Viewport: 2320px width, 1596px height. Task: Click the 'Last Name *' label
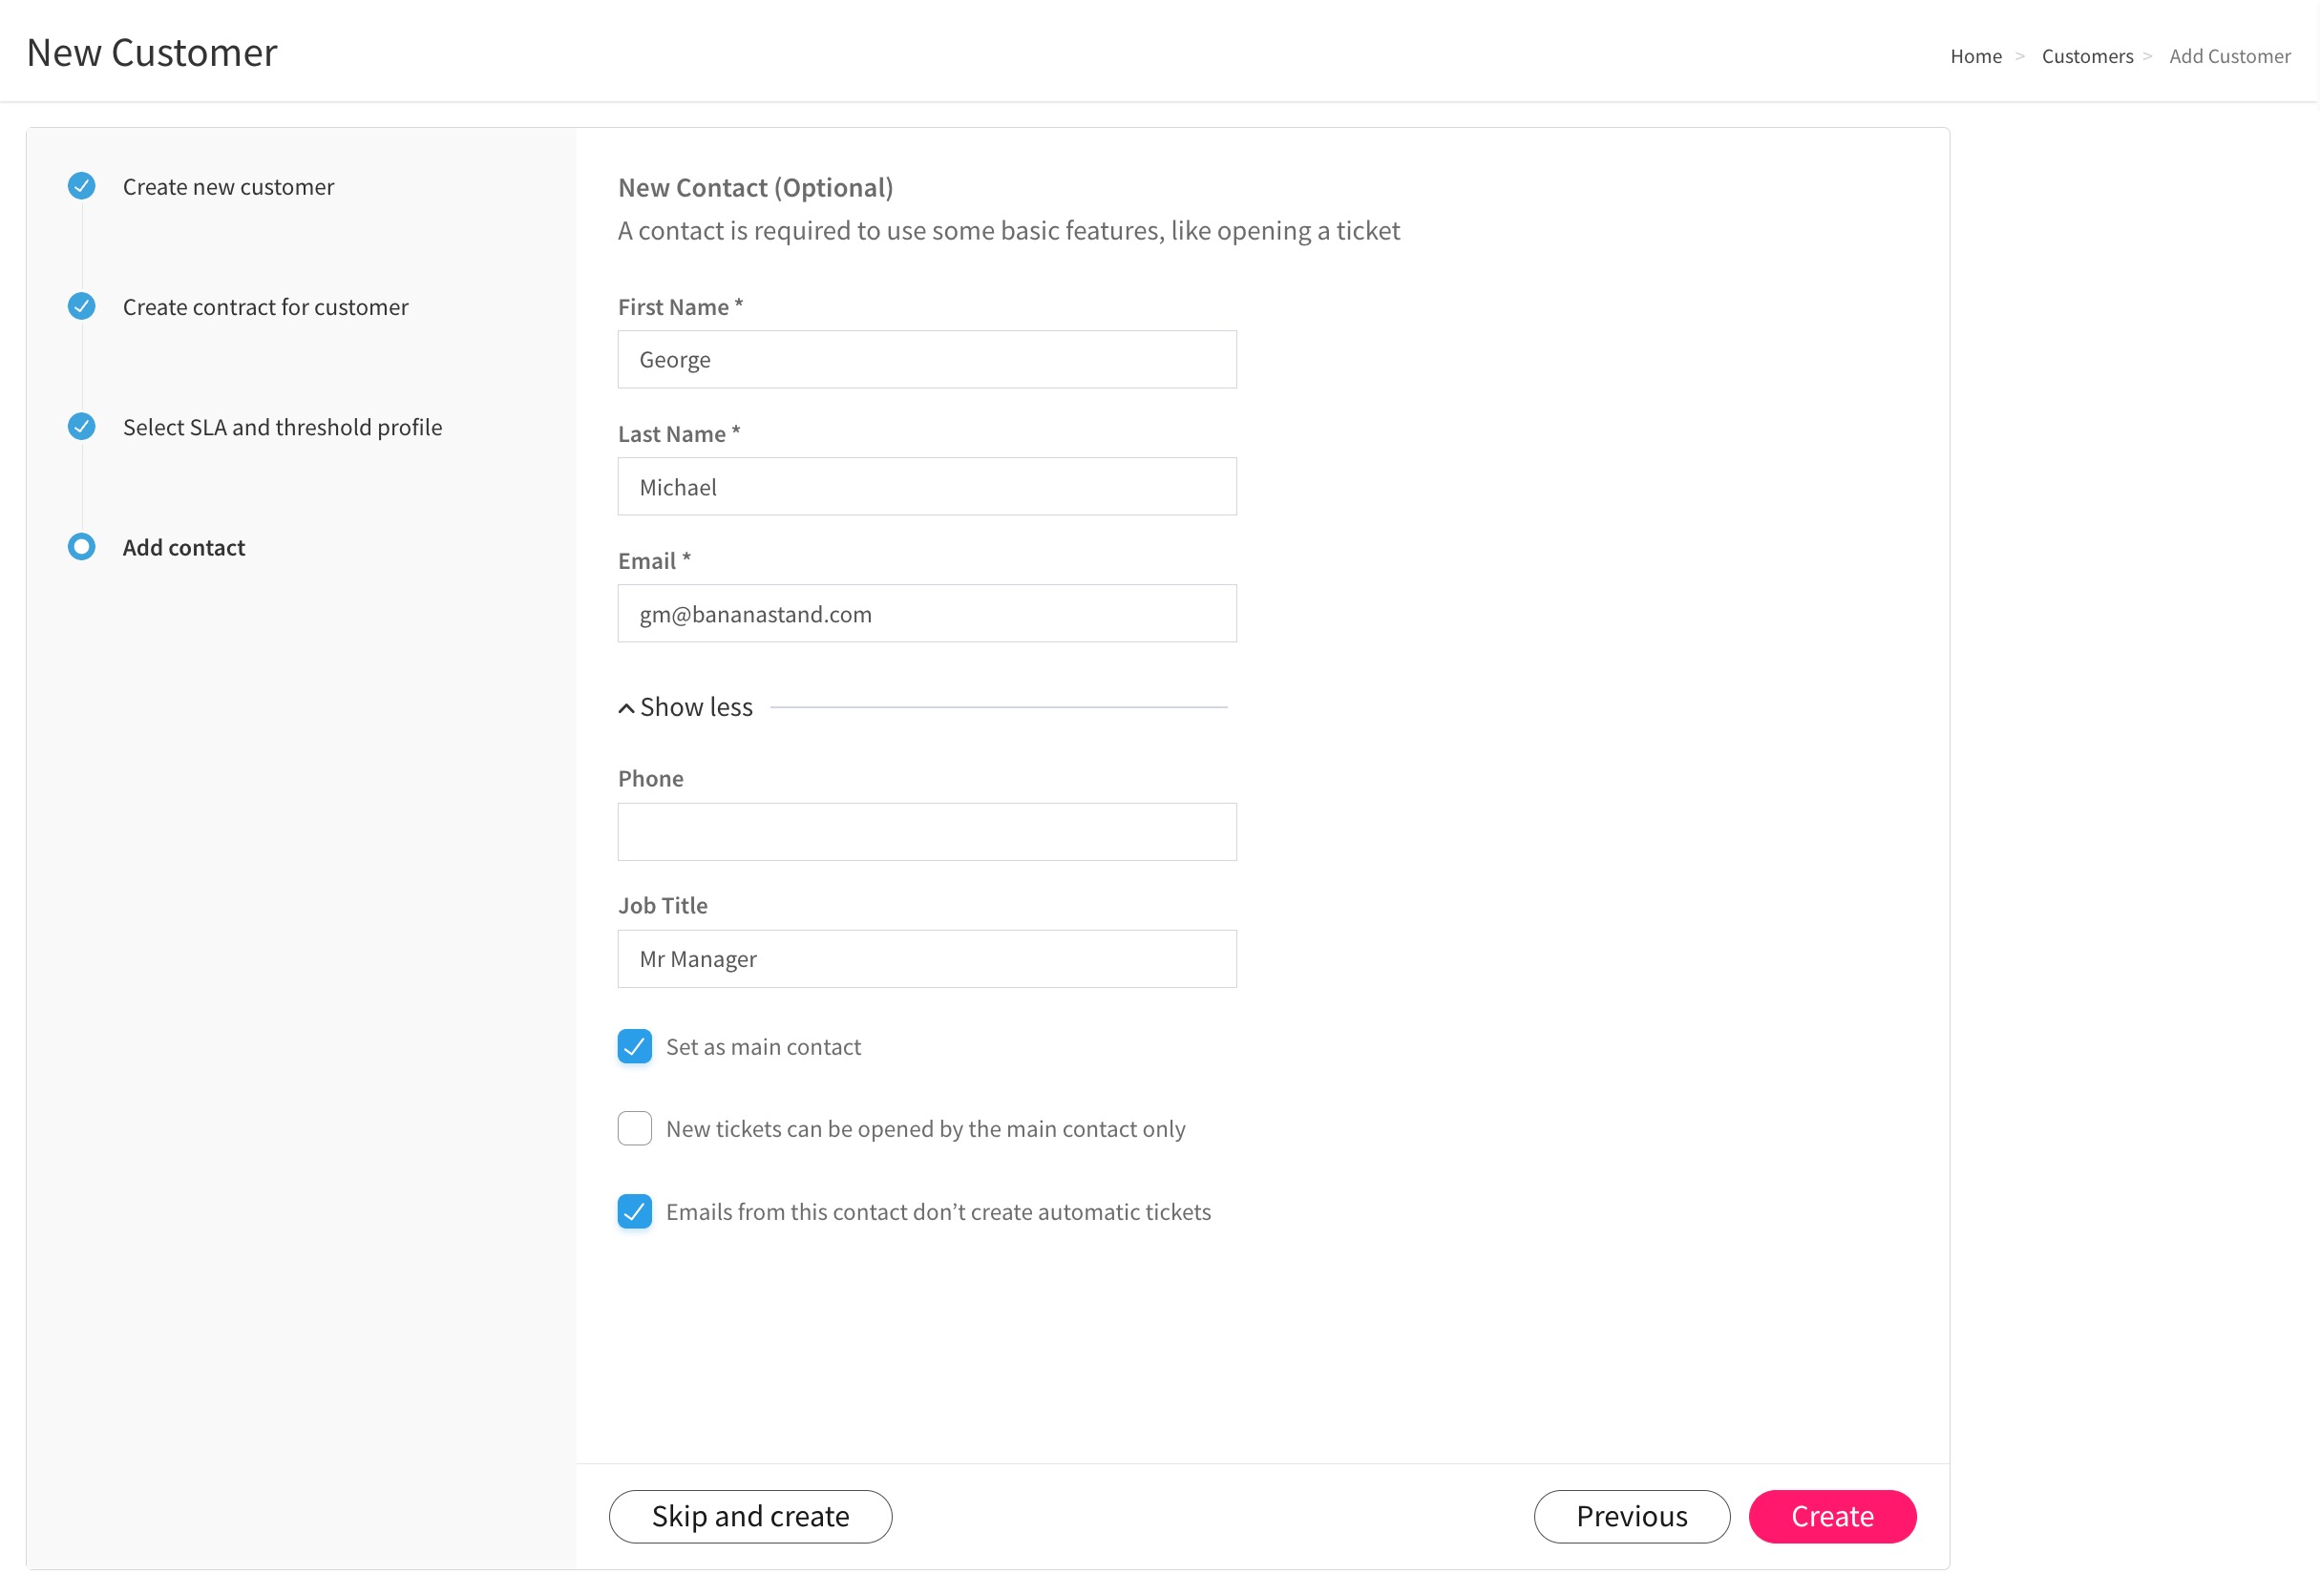(x=679, y=434)
